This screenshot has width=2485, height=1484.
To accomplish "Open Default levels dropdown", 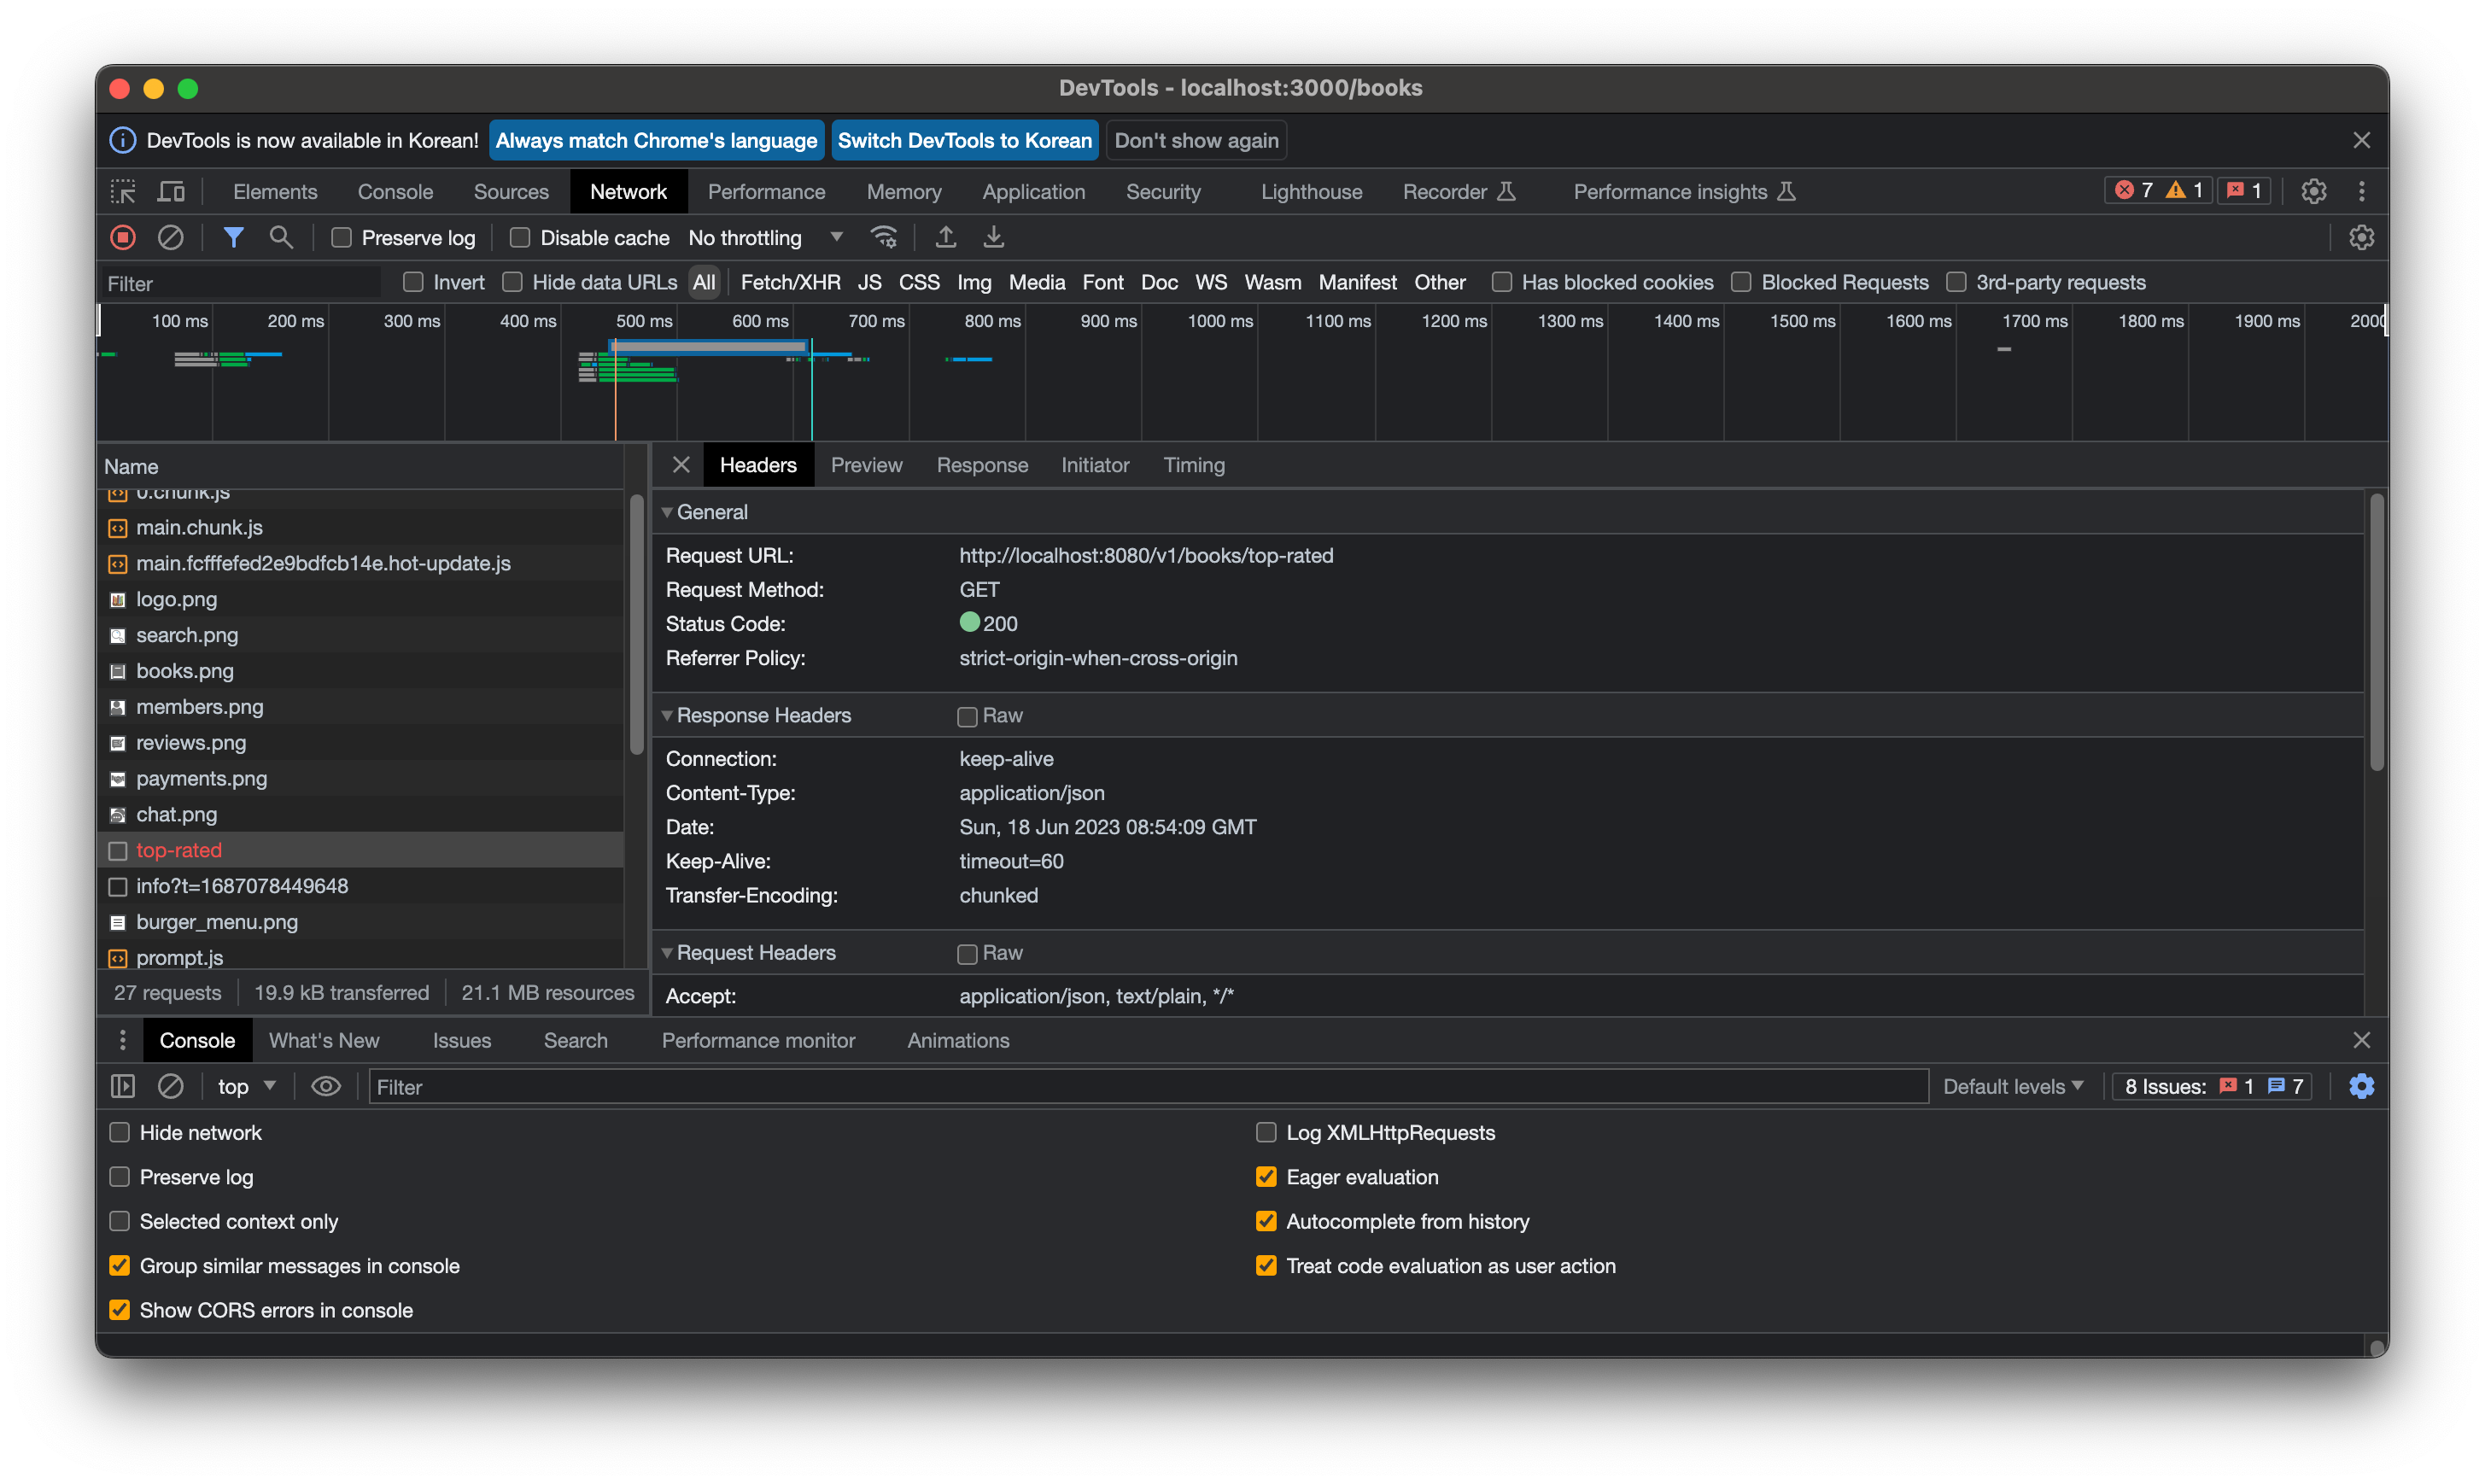I will (x=2012, y=1087).
